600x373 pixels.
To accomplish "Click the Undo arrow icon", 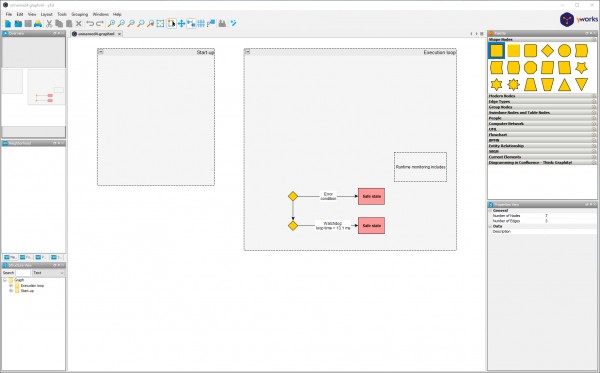I will (90, 24).
